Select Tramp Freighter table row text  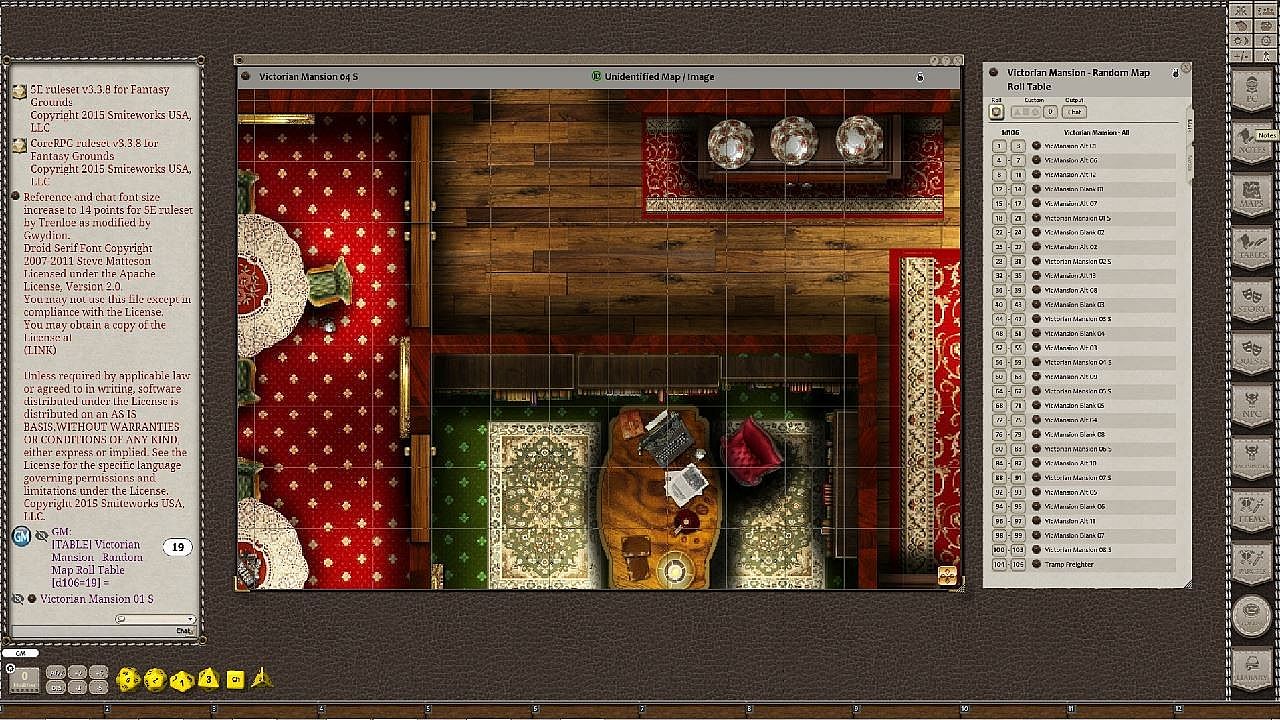point(1069,564)
